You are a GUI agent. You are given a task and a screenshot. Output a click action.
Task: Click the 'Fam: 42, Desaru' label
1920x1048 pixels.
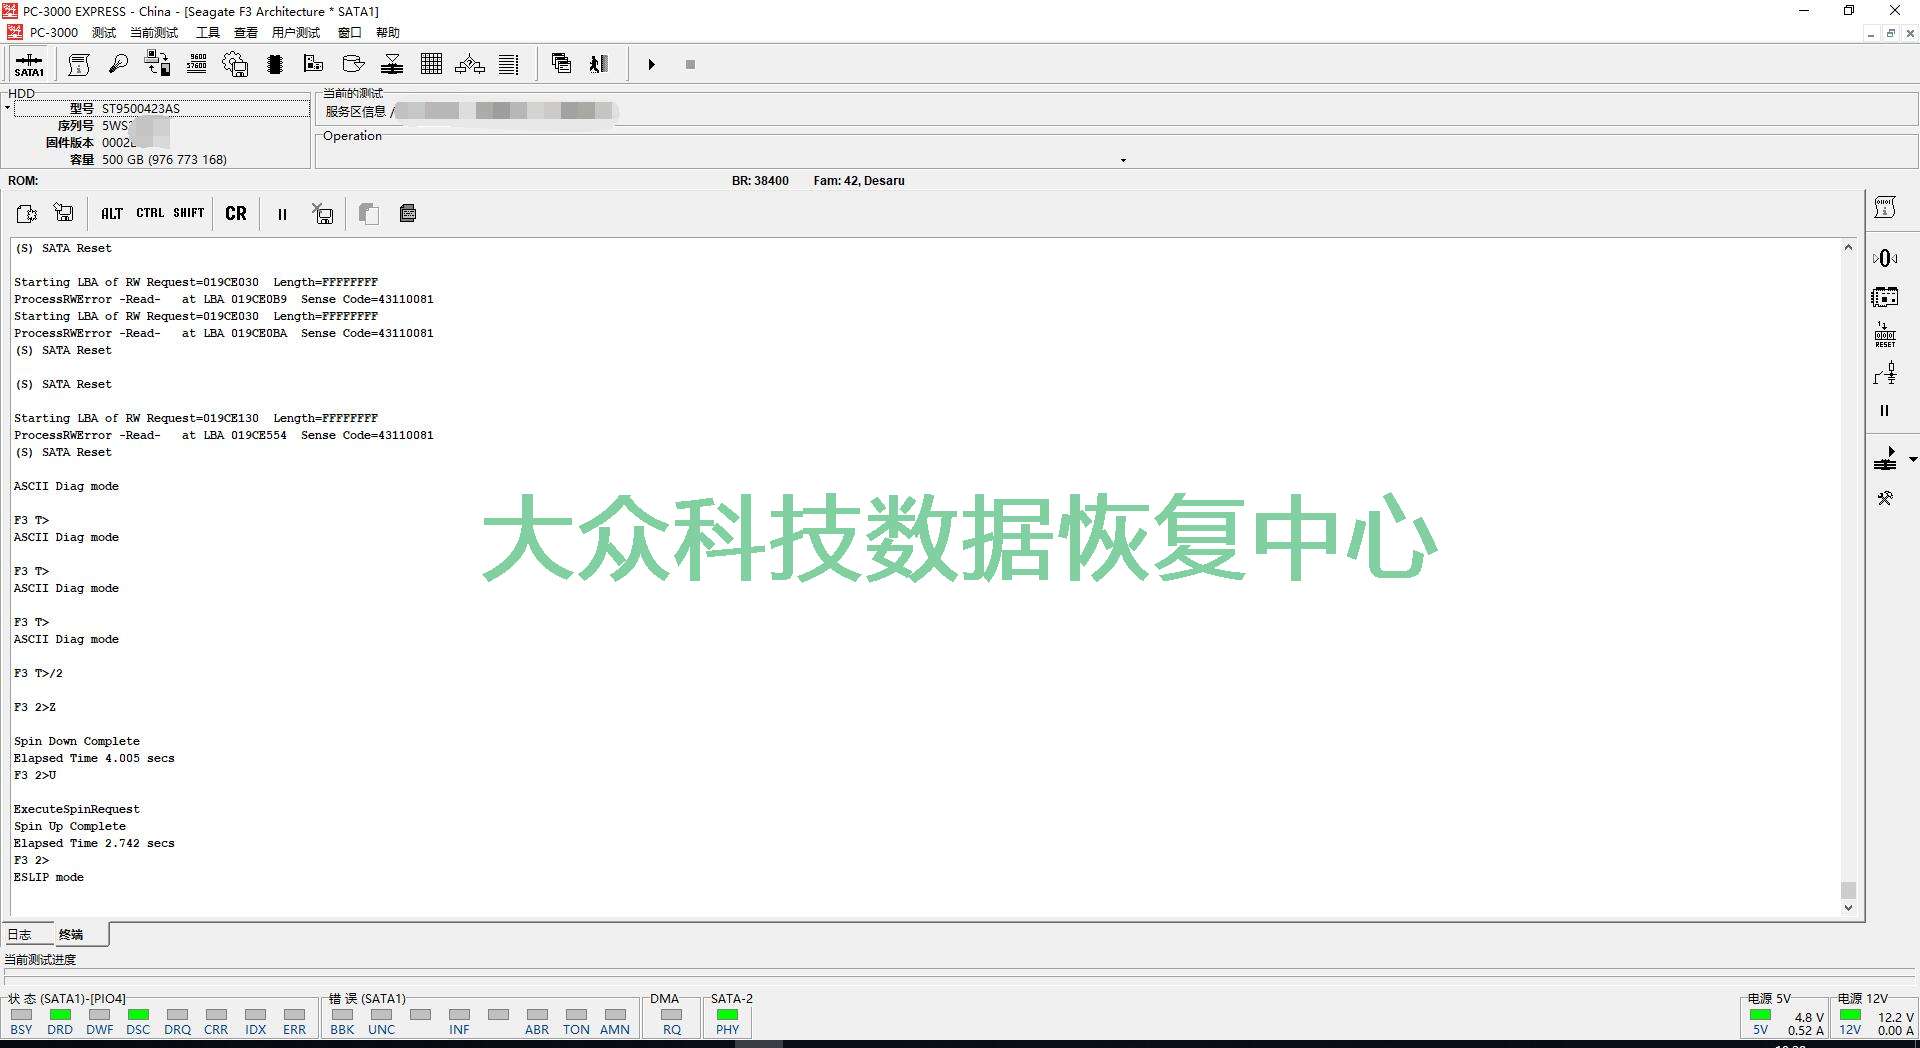(859, 181)
